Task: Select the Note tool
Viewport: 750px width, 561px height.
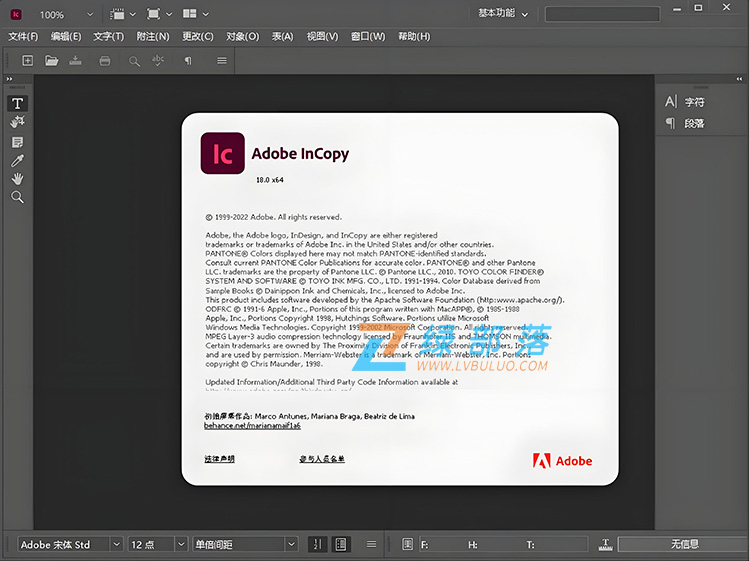Action: pos(17,142)
